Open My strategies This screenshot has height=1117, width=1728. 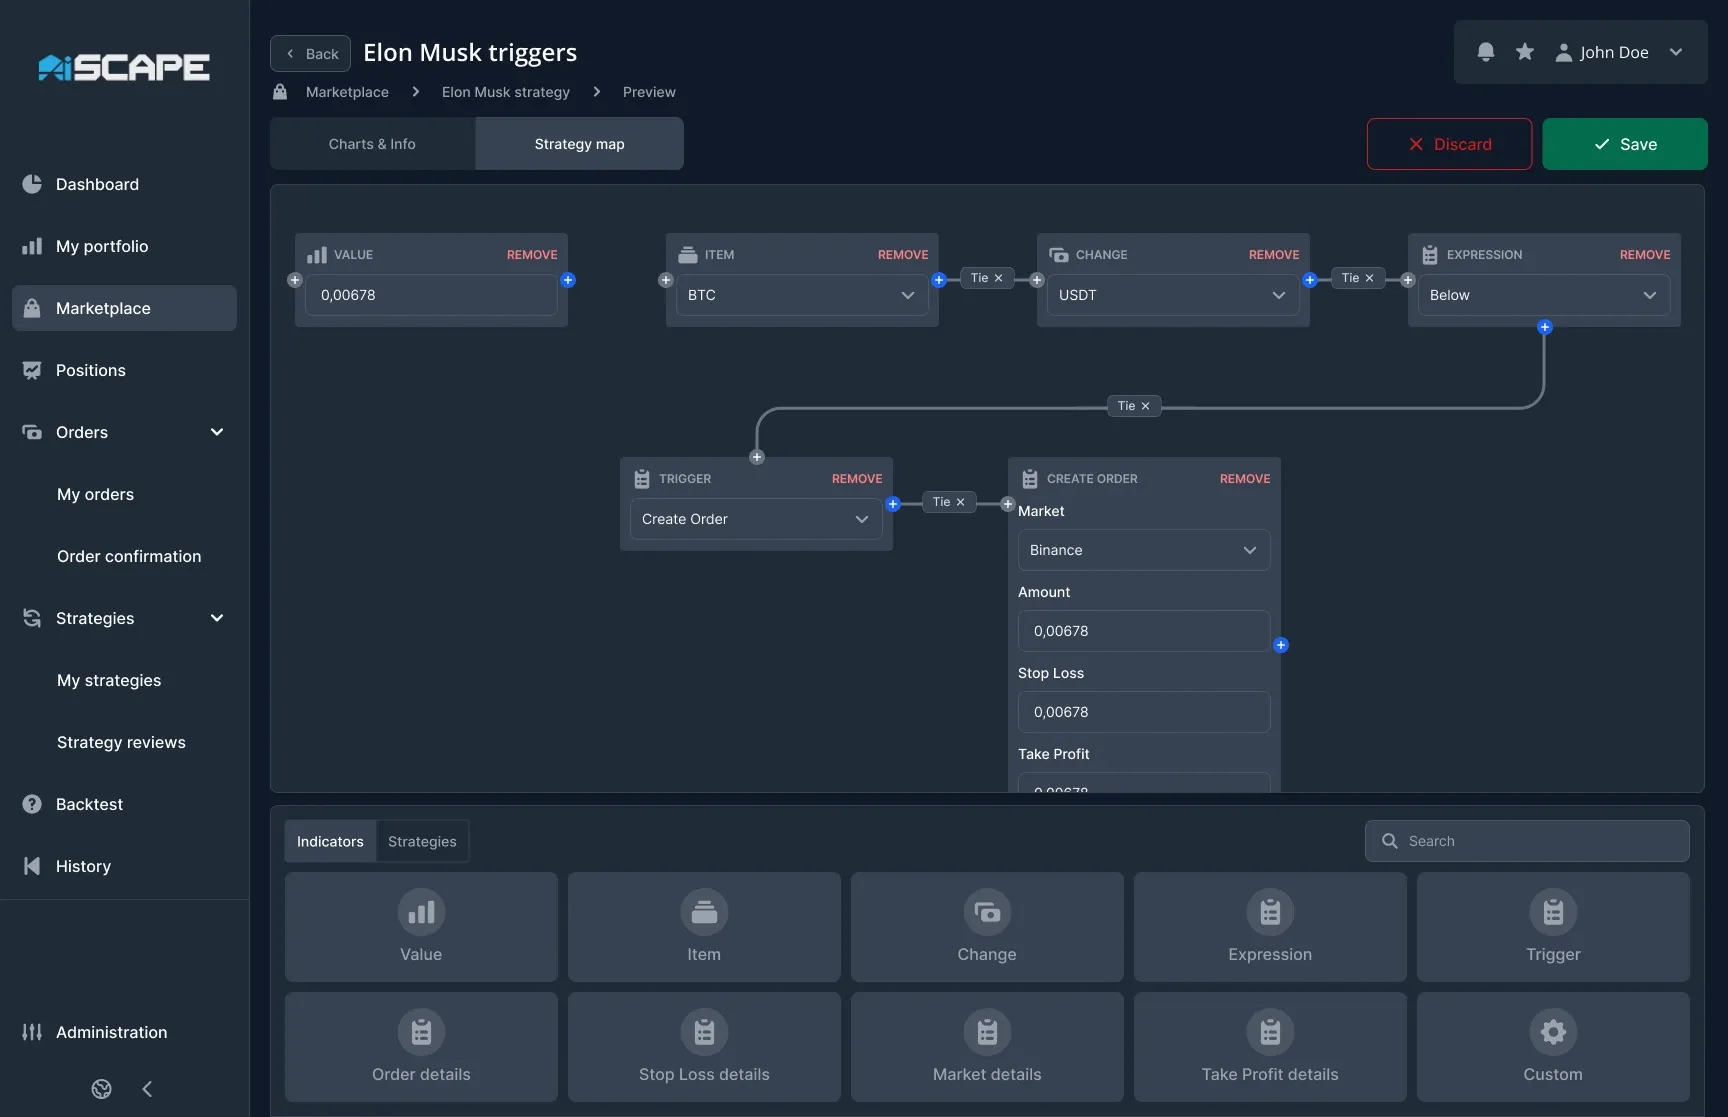[x=109, y=680]
